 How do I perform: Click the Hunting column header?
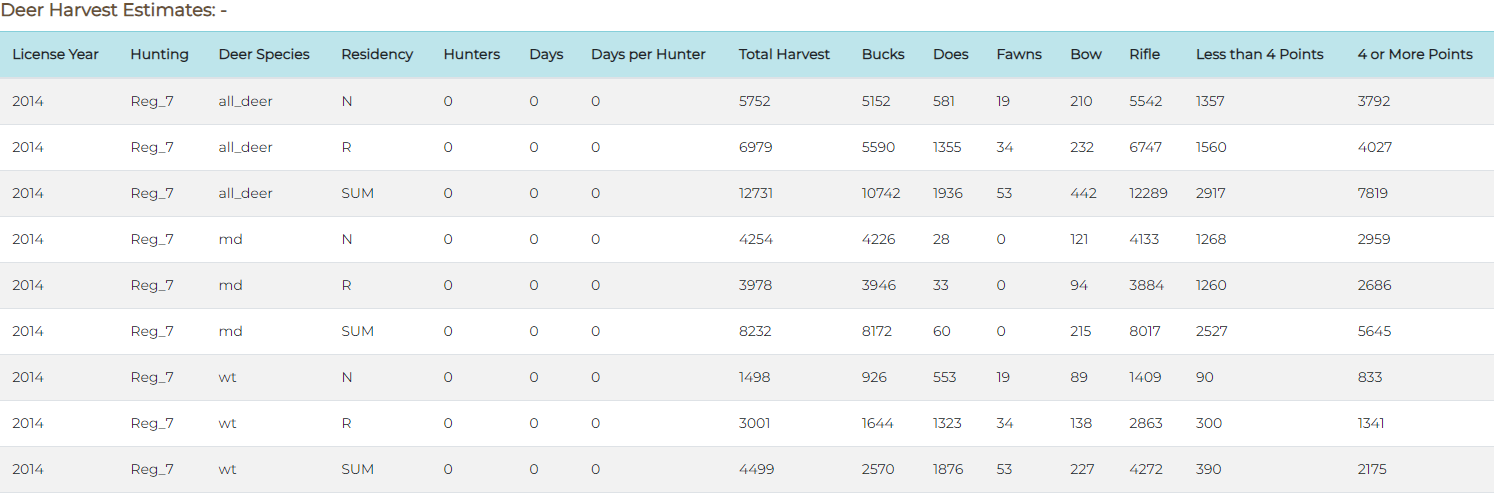click(x=159, y=54)
